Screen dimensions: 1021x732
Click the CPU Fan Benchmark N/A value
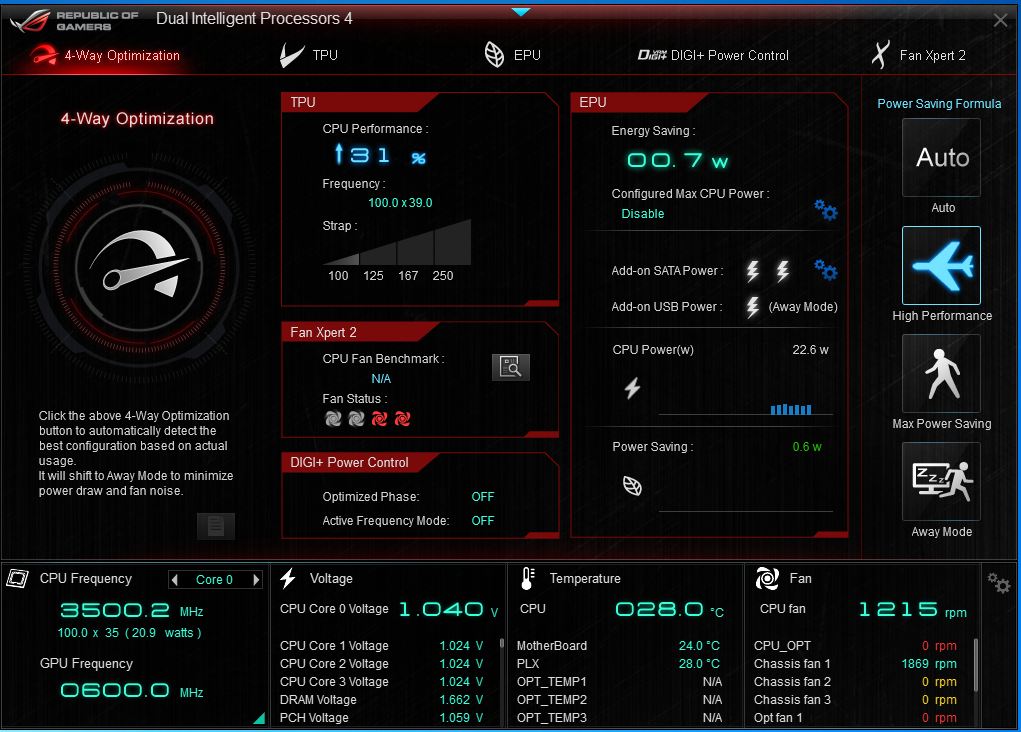tap(381, 379)
